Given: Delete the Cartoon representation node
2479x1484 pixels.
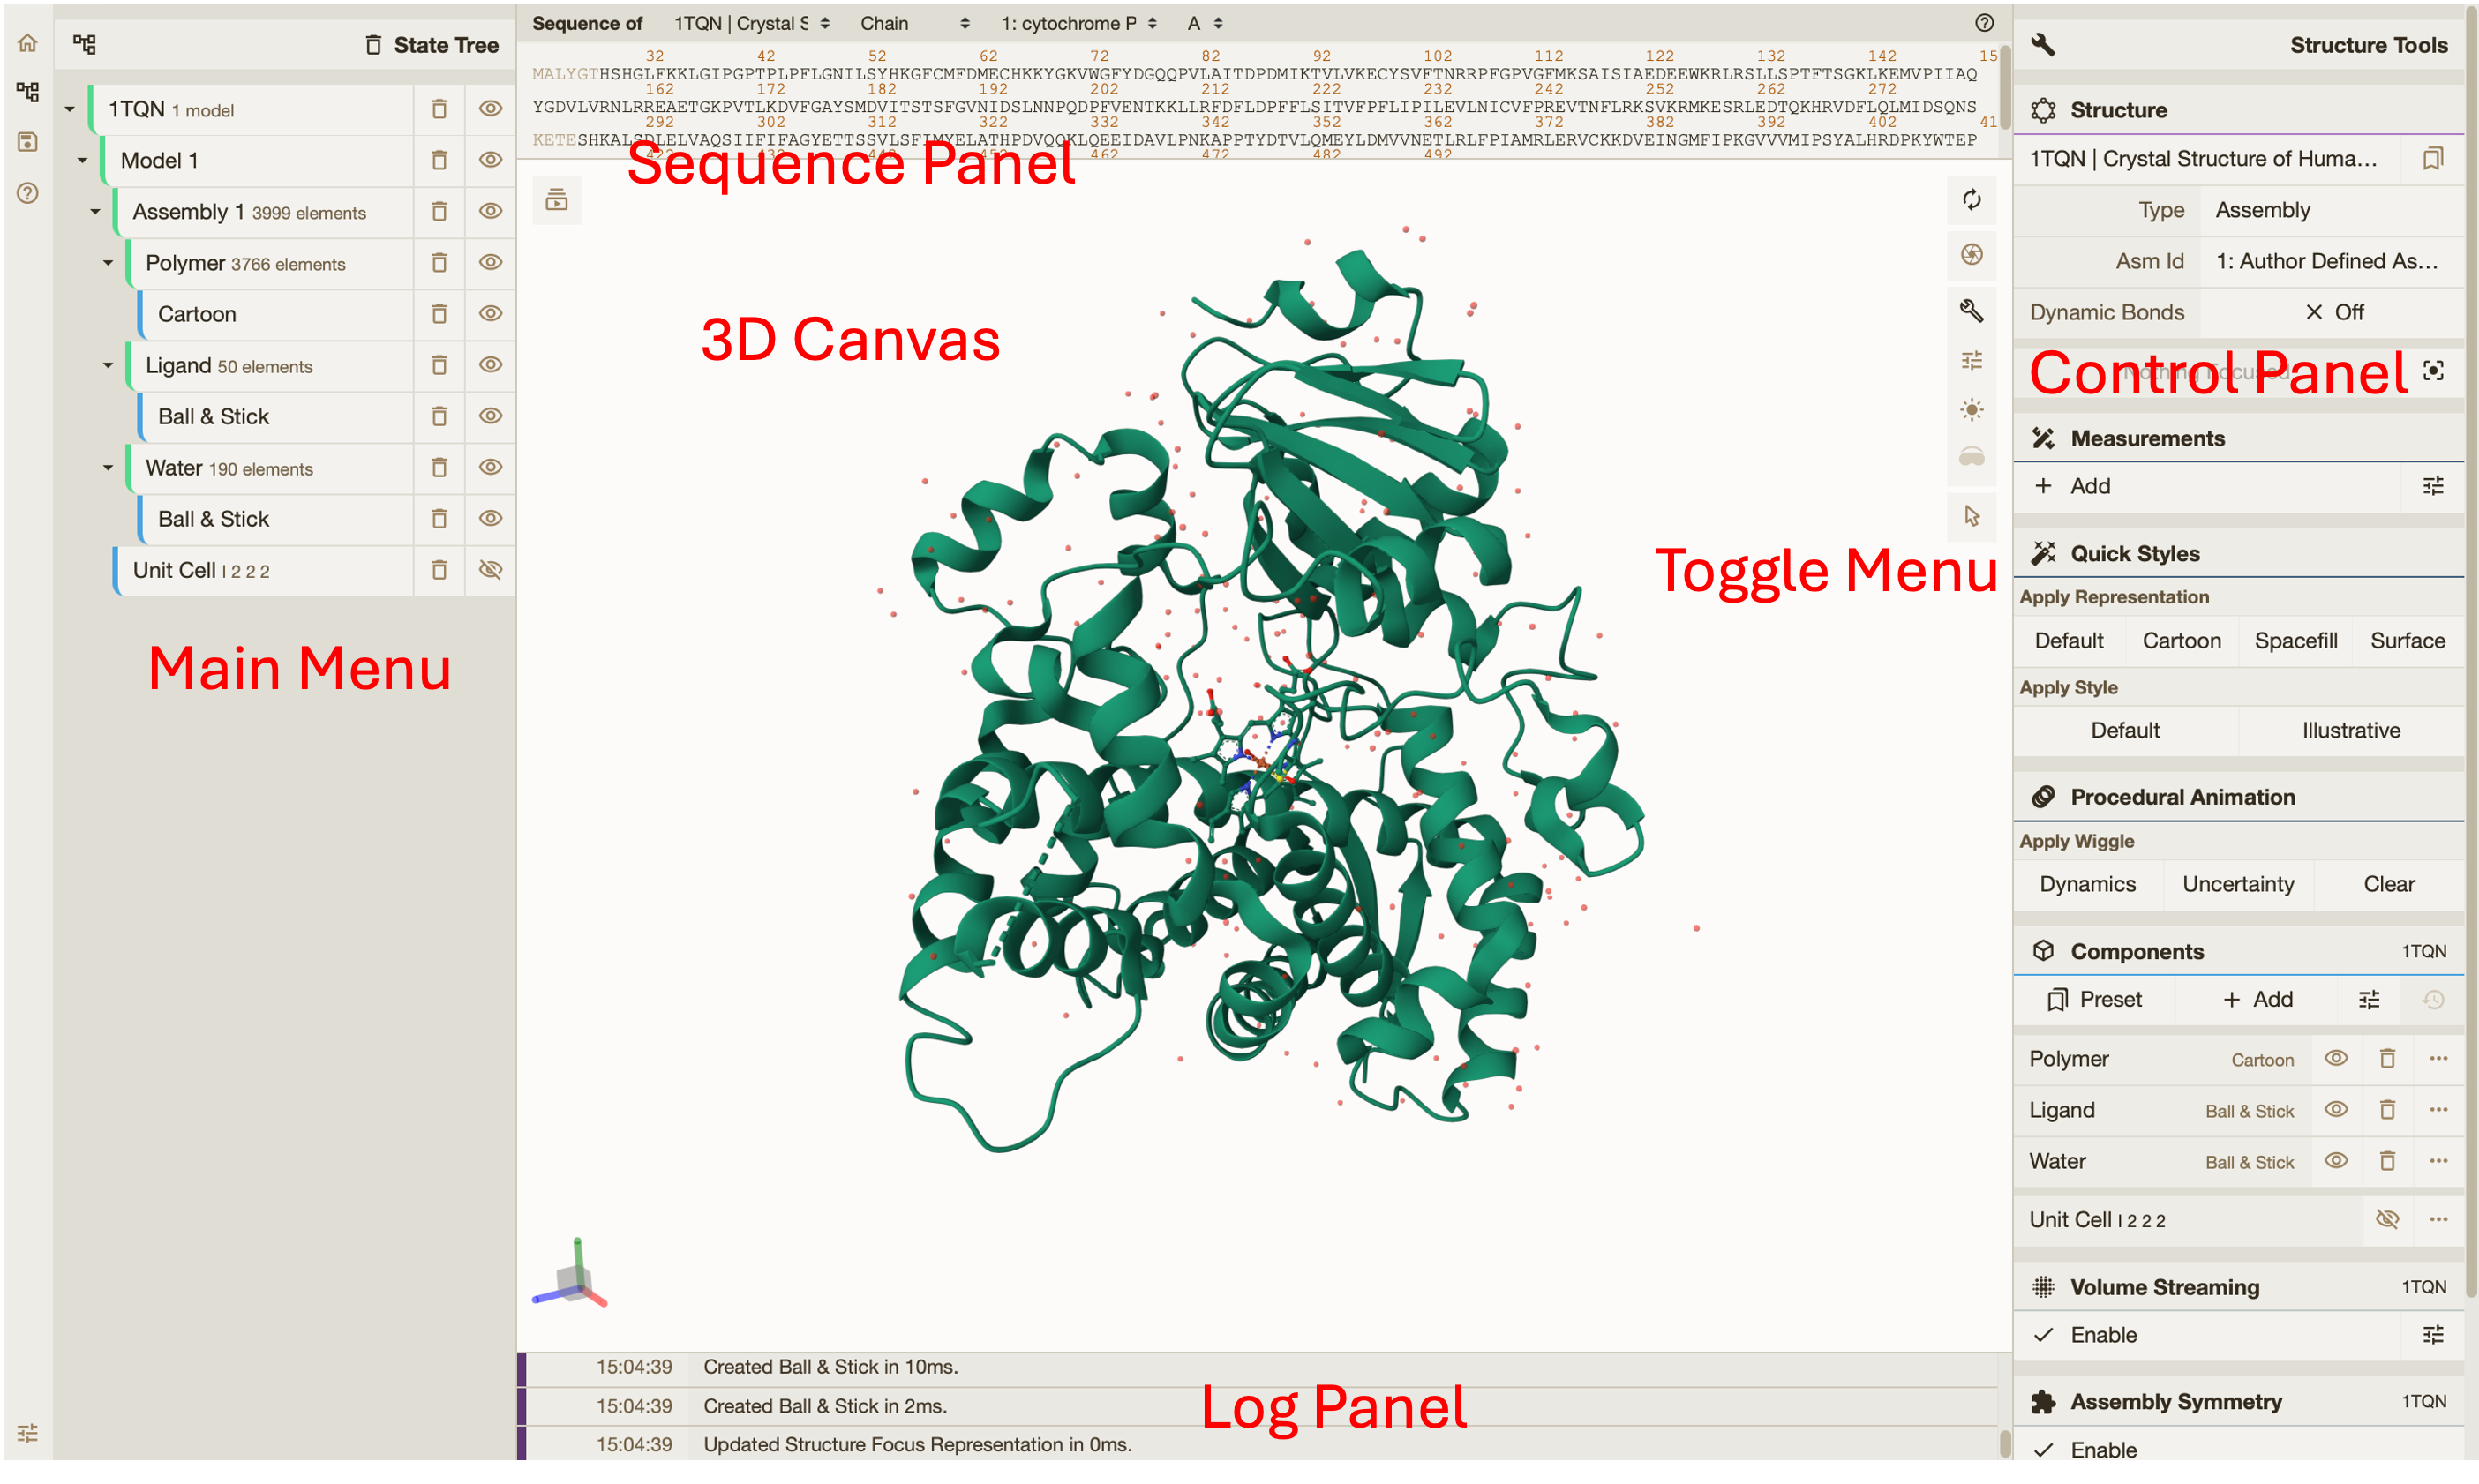Looking at the screenshot, I should [439, 314].
